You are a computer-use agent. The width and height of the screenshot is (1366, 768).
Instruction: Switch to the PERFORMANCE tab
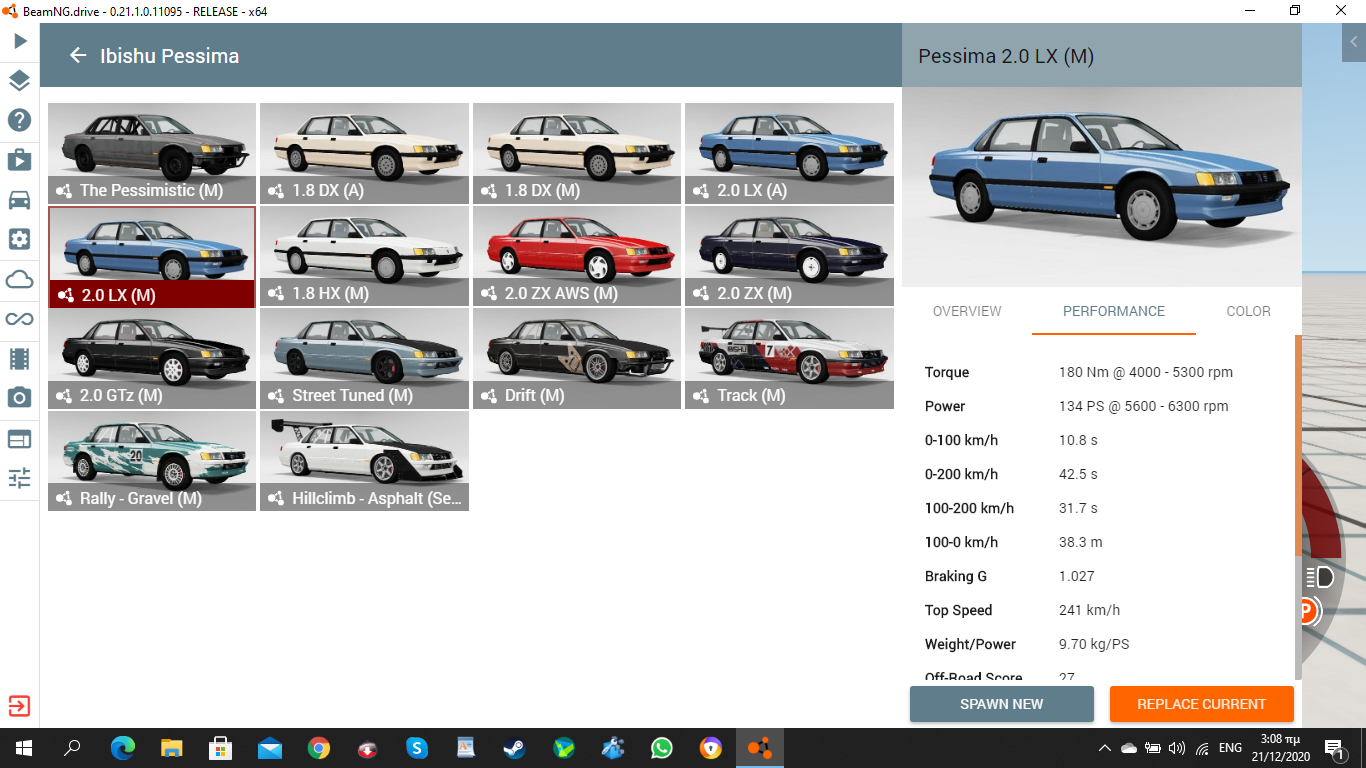click(1114, 311)
